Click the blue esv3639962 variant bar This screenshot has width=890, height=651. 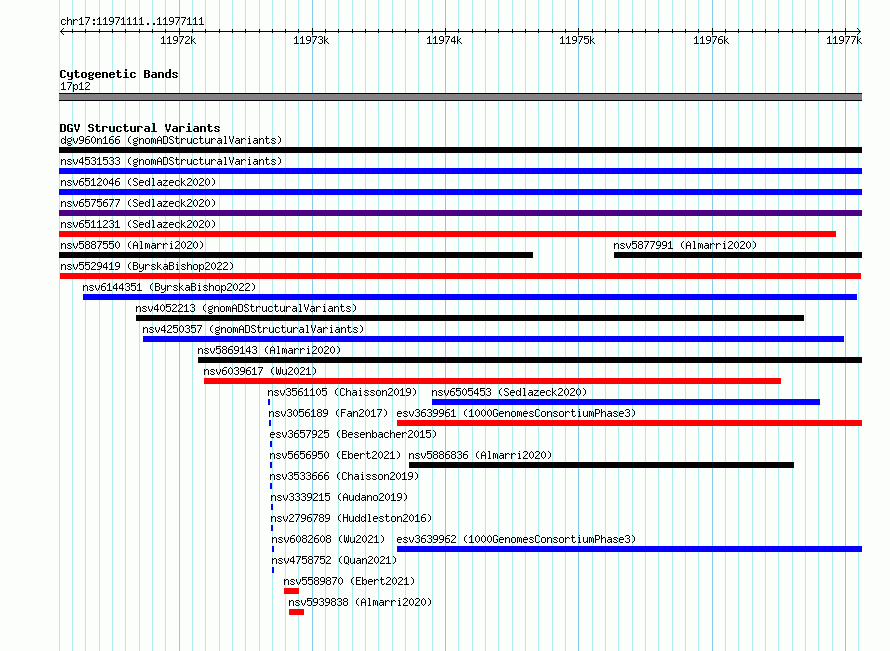coord(629,549)
